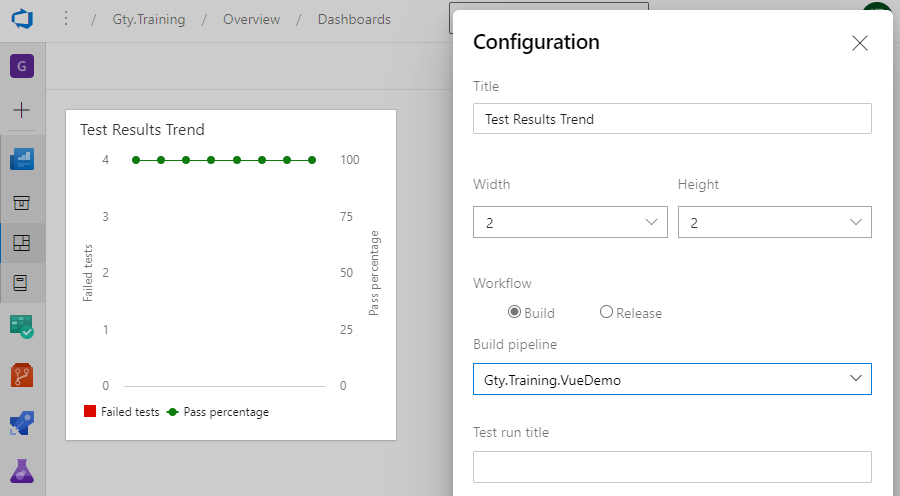The height and width of the screenshot is (496, 900).
Task: Click the red Failed tests legend swatch
Action: (90, 411)
